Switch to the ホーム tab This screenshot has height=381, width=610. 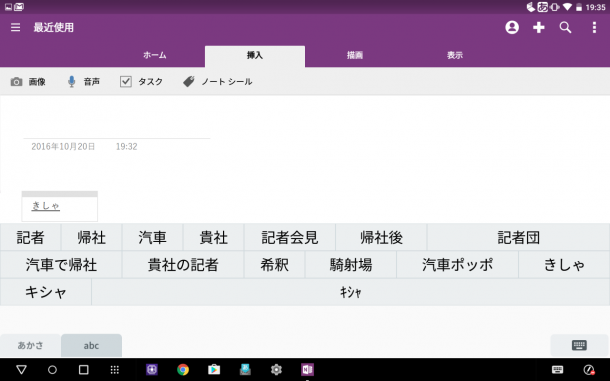point(155,55)
